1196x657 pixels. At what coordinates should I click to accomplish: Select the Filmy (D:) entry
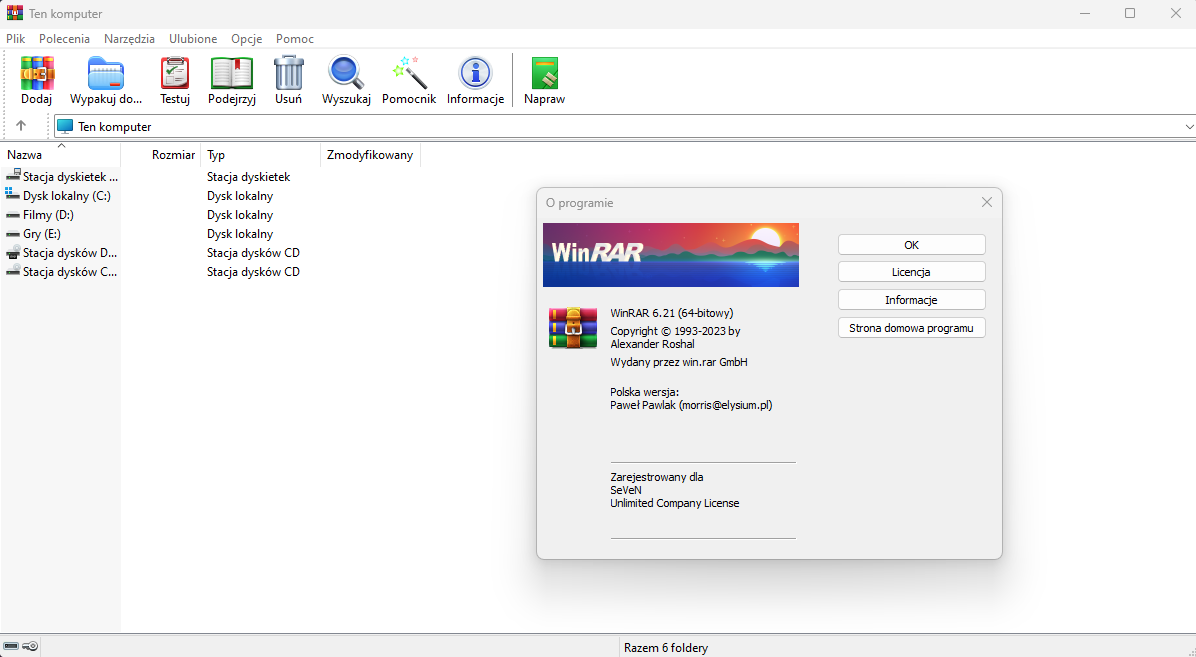pyautogui.click(x=48, y=215)
